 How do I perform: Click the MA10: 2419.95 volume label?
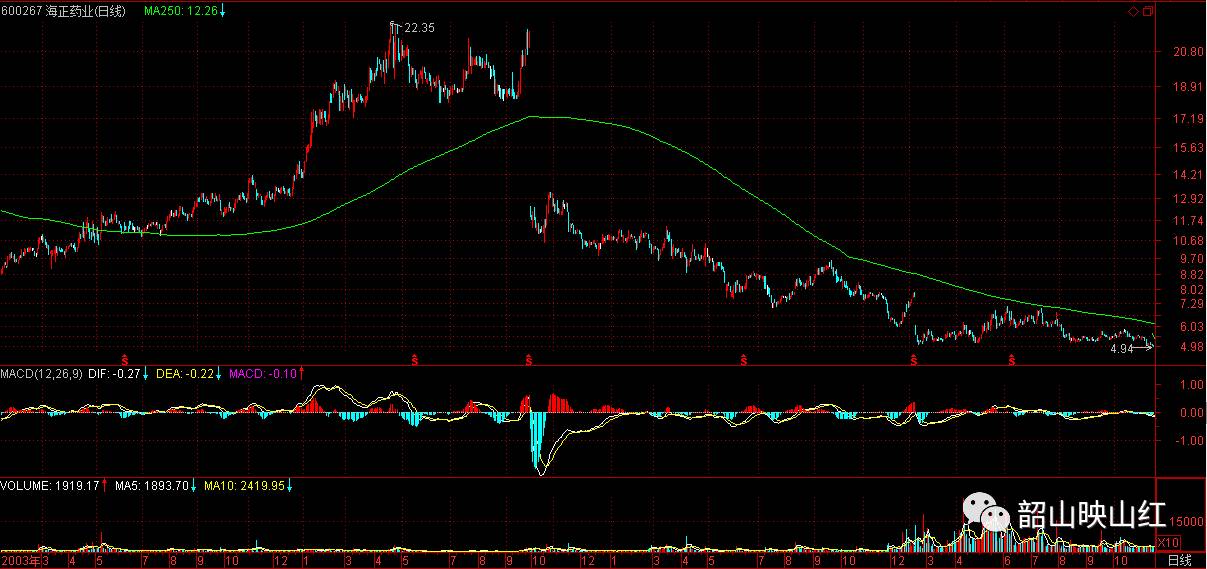coord(244,486)
